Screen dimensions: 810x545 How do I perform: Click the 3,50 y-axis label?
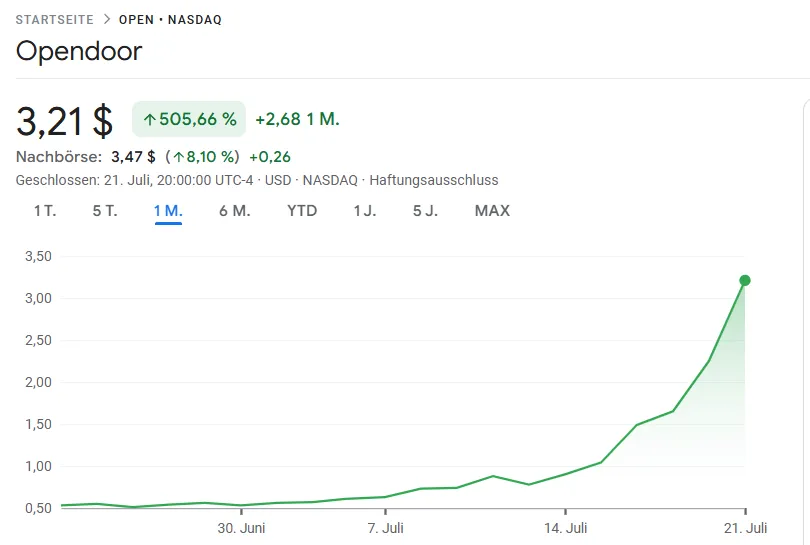click(x=38, y=256)
